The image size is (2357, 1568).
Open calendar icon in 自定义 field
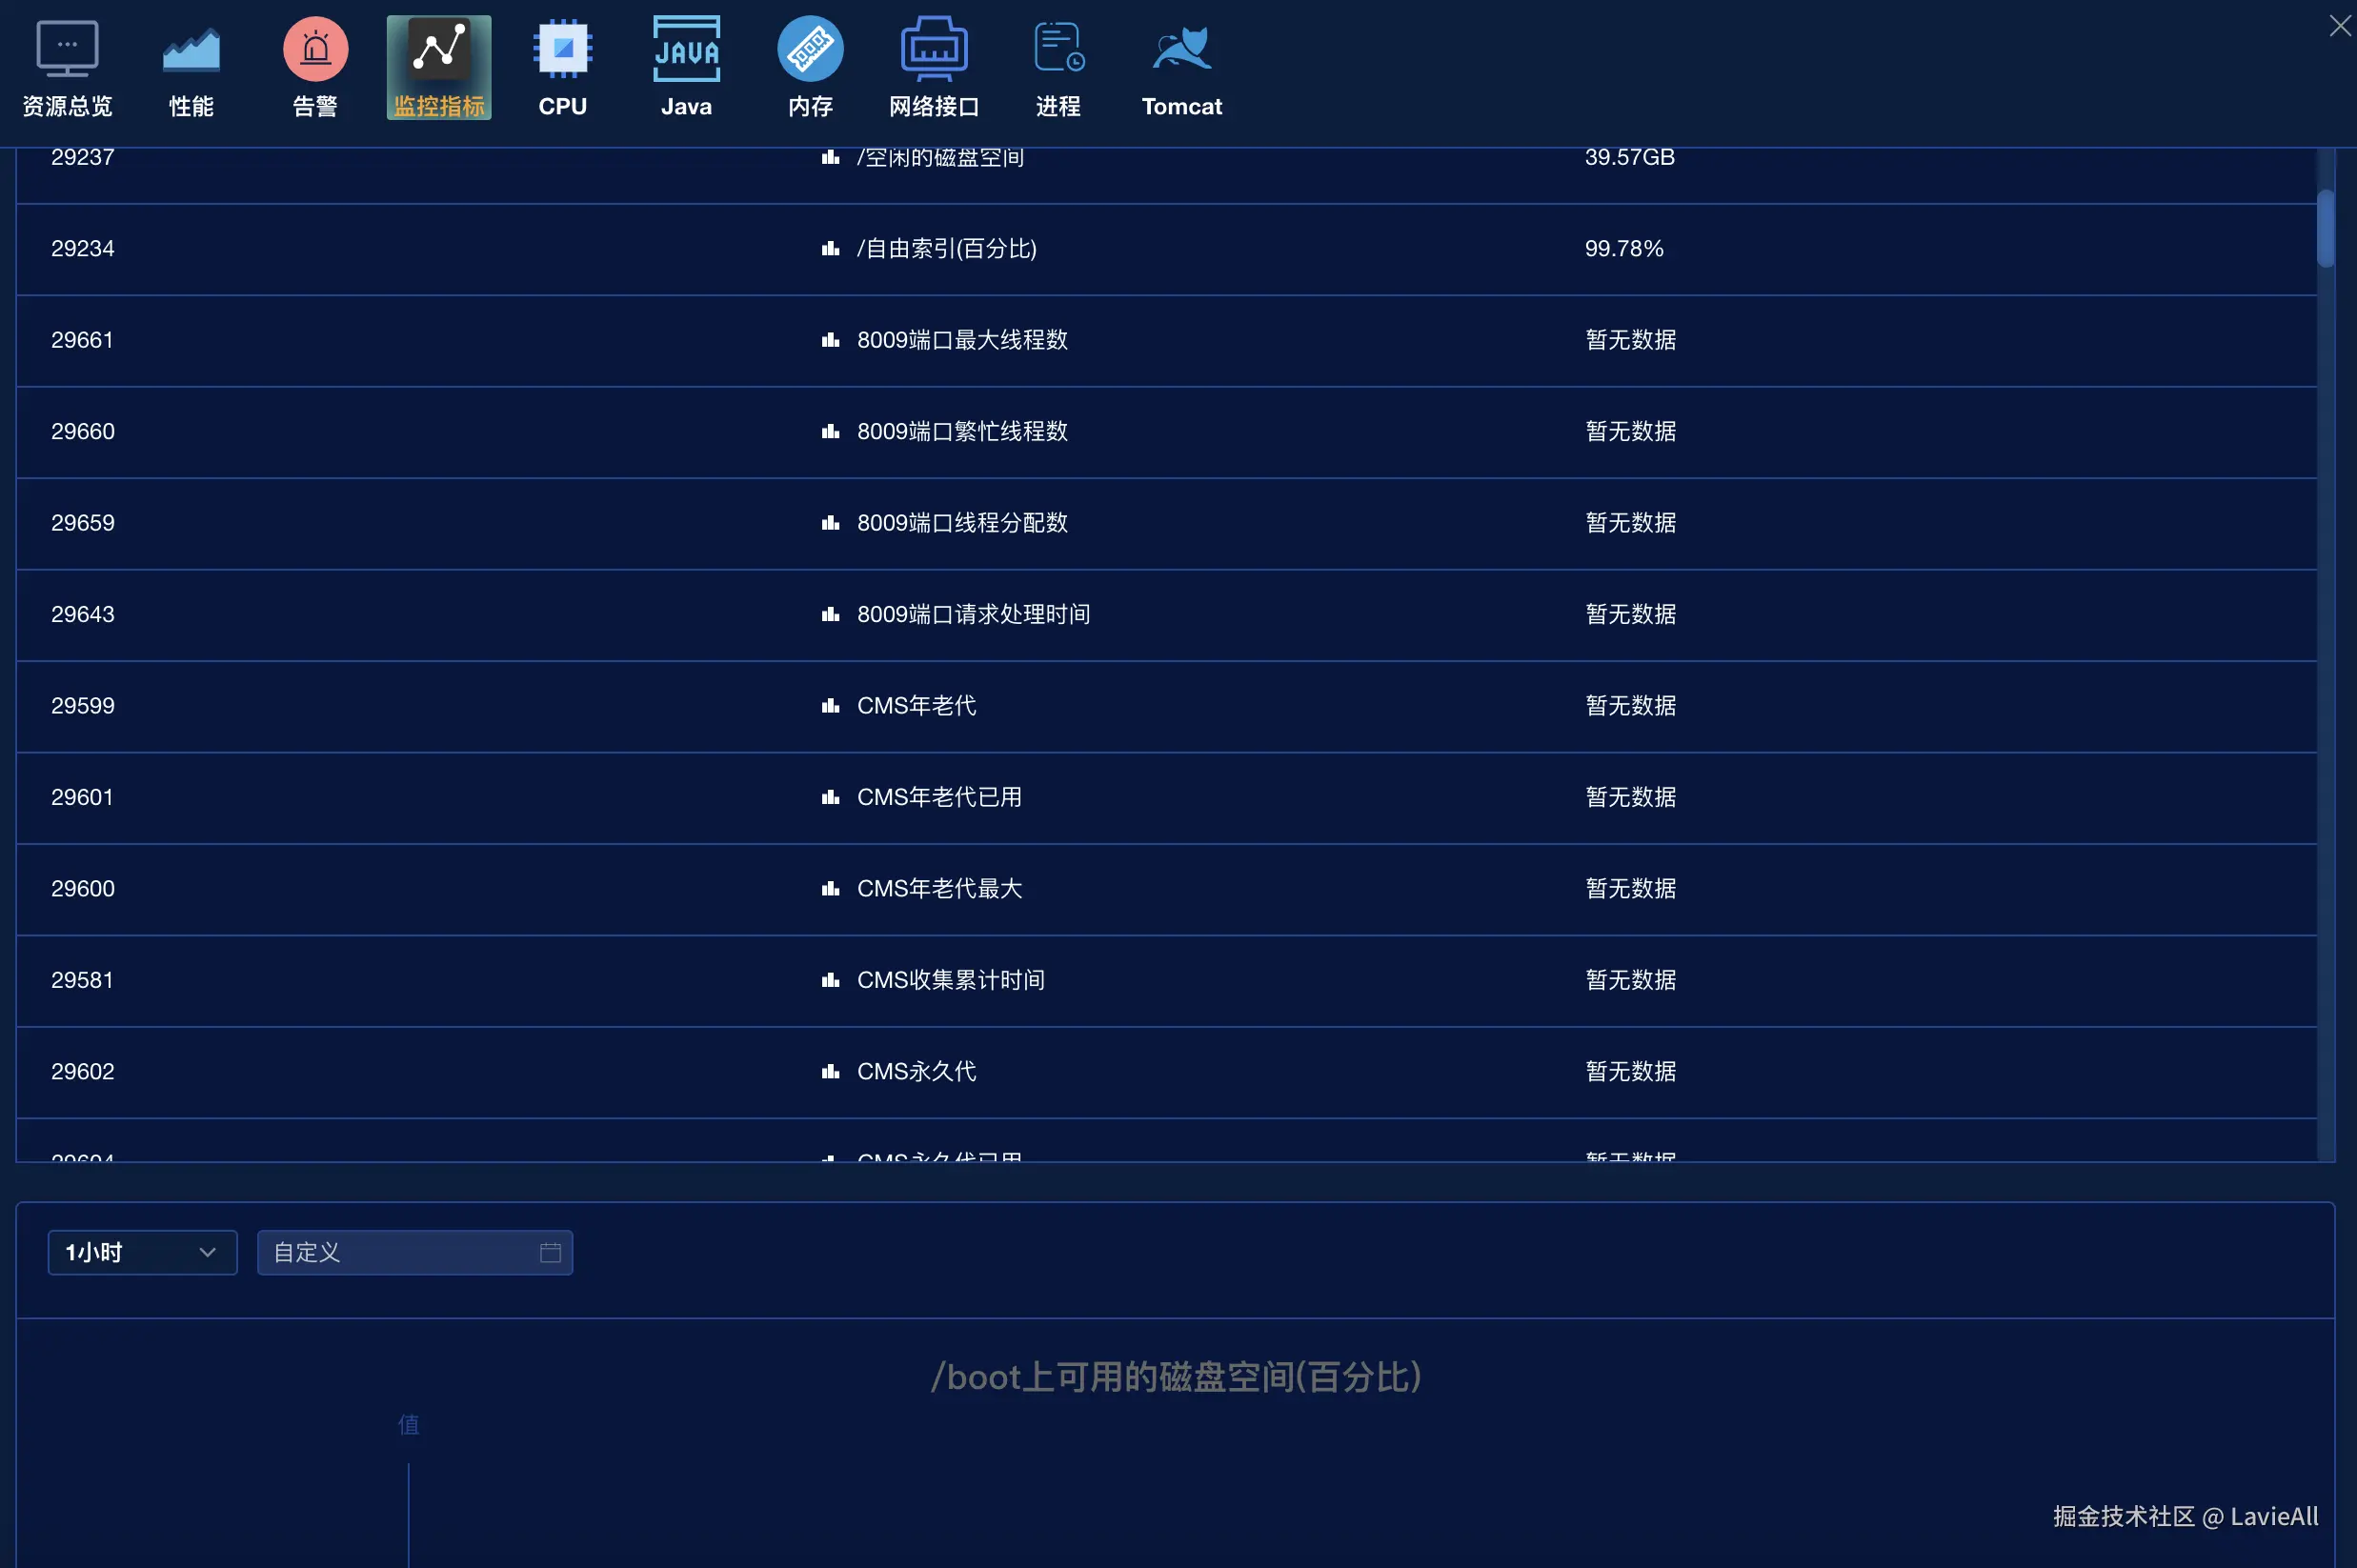click(x=550, y=1252)
